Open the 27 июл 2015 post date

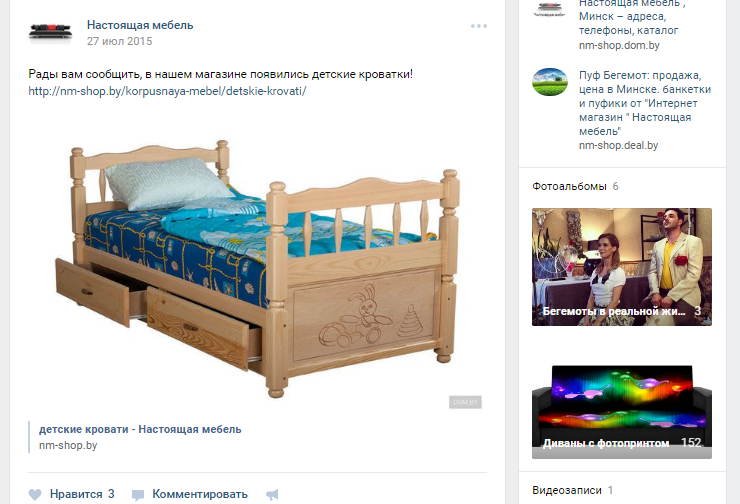(119, 41)
